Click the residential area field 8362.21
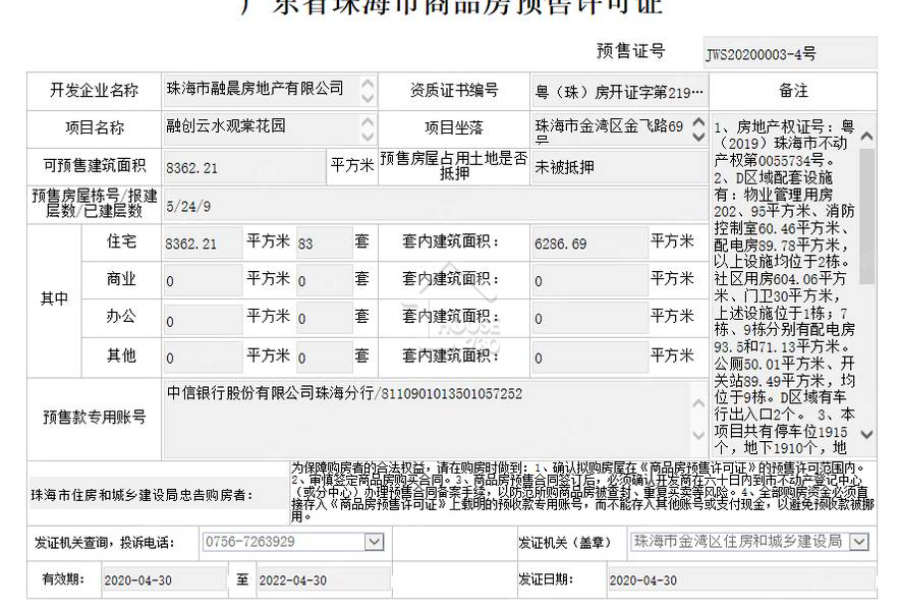The width and height of the screenshot is (900, 600). coord(203,243)
